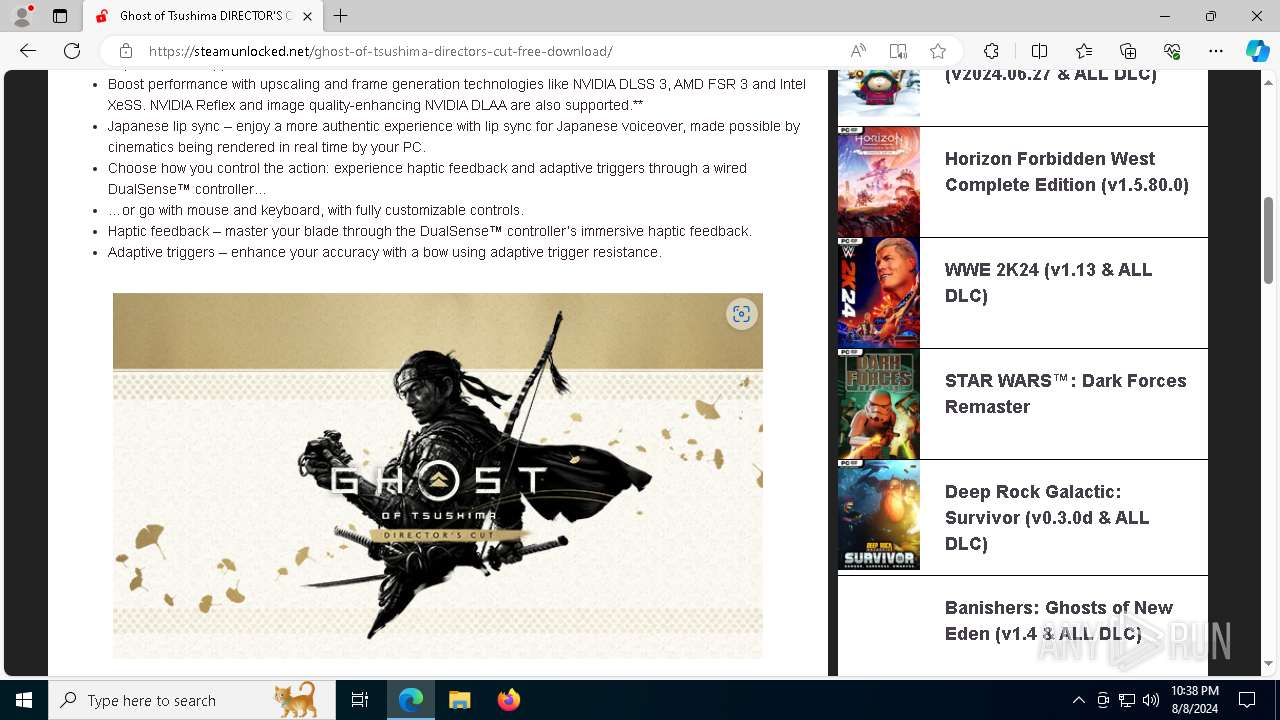Select the Dark Forces cover thumbnail
The height and width of the screenshot is (720, 1280).
(x=879, y=404)
